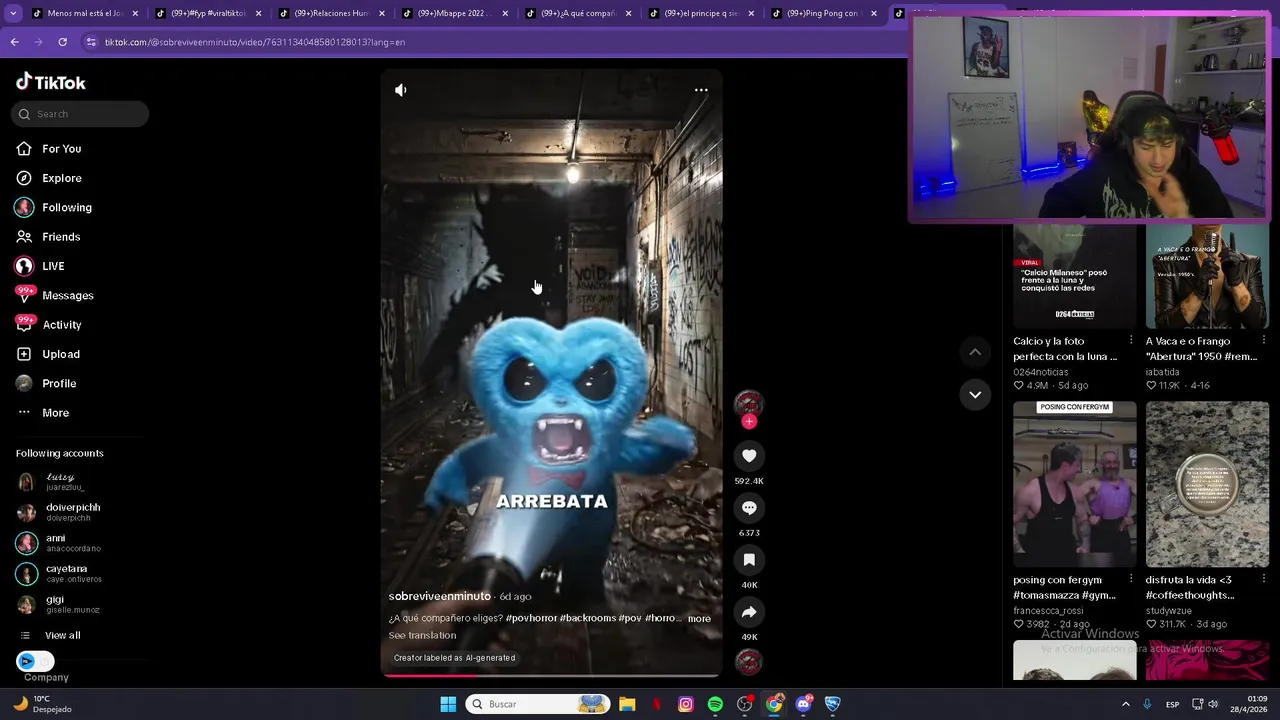The image size is (1280, 720).
Task: Open the browser tab search dropdown
Action: [12, 13]
